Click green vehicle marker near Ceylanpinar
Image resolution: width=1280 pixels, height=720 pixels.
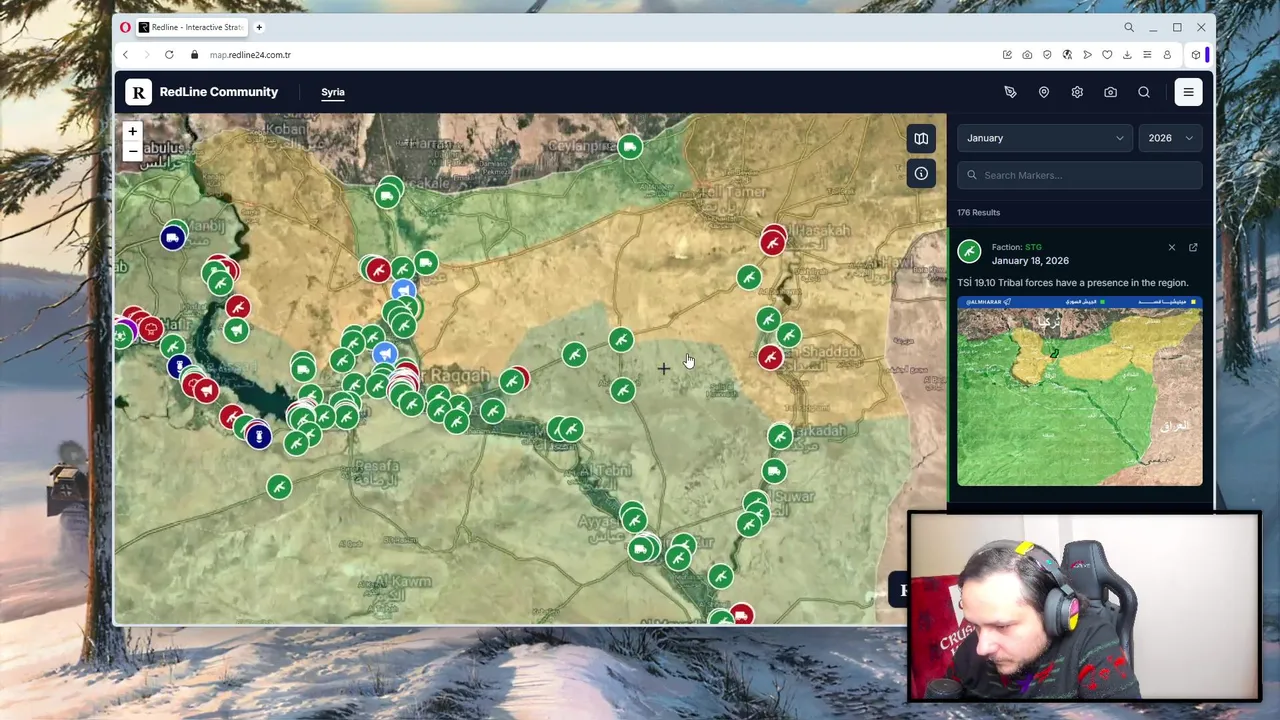629,148
